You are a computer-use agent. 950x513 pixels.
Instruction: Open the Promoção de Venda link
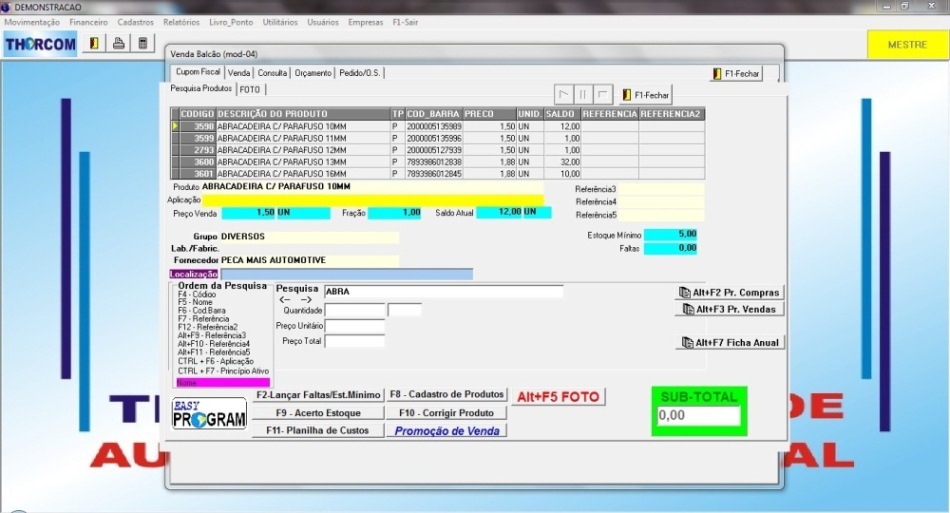(447, 431)
